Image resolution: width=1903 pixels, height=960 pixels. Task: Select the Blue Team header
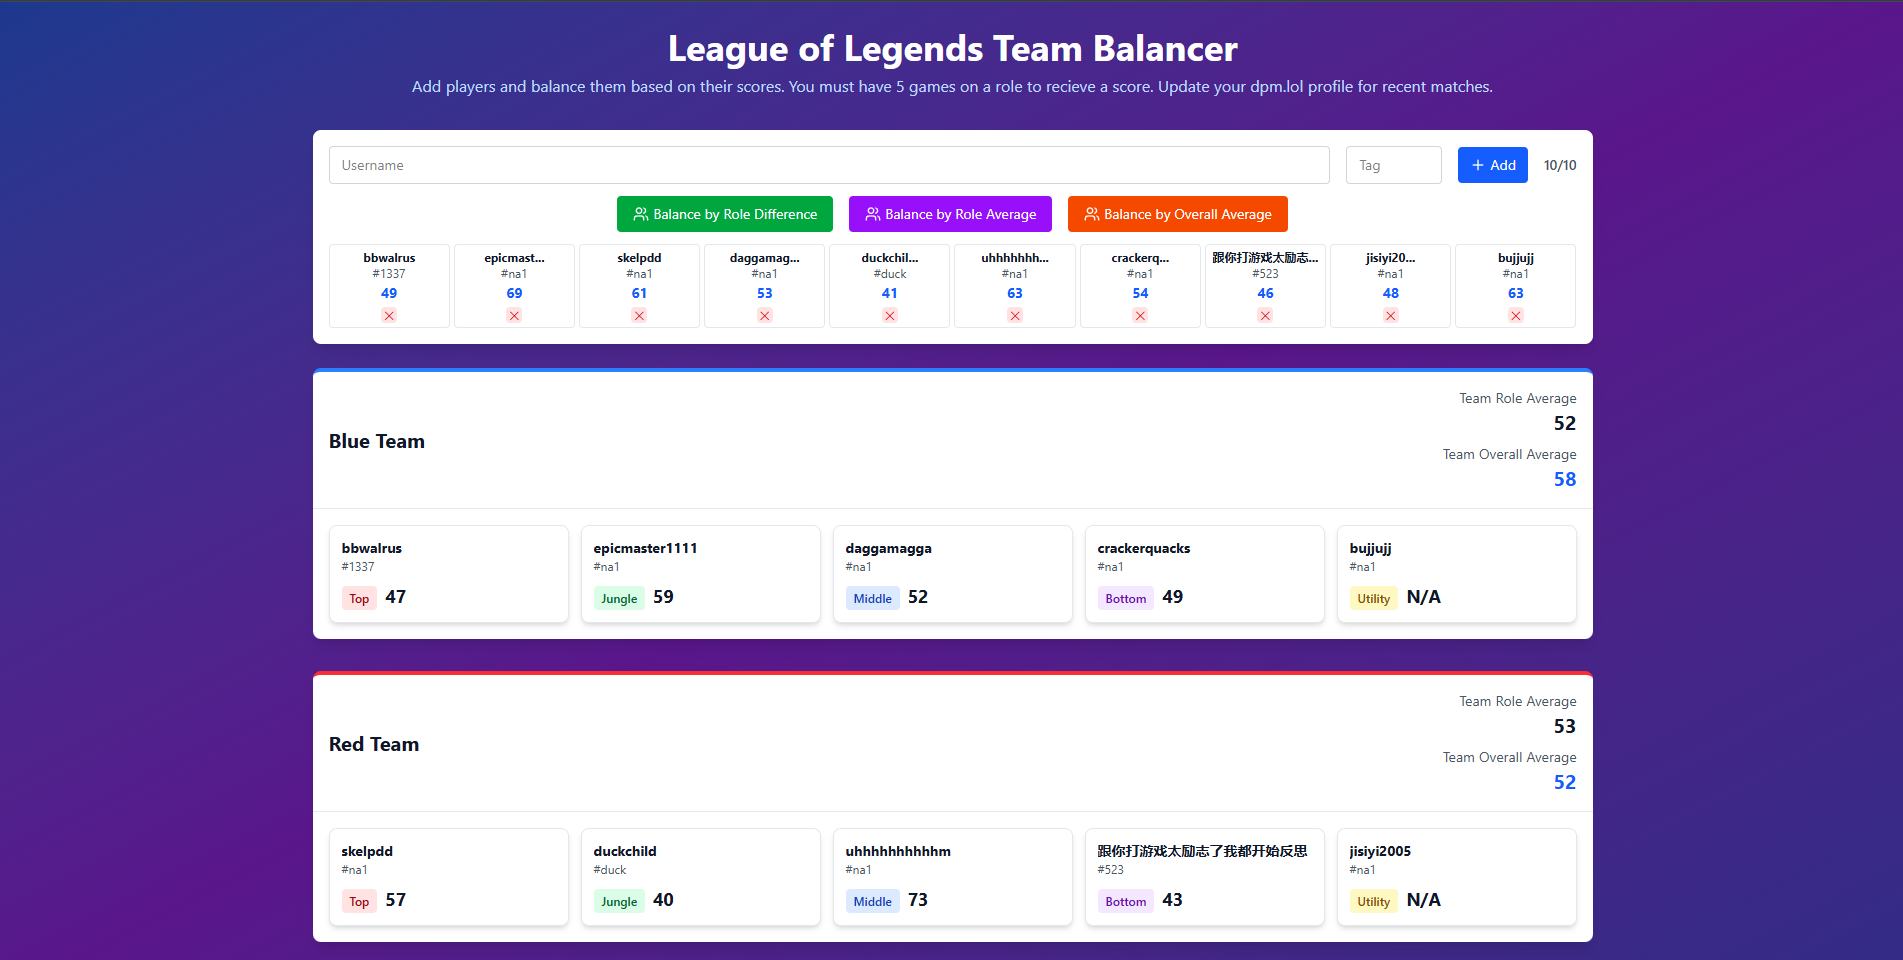tap(377, 441)
